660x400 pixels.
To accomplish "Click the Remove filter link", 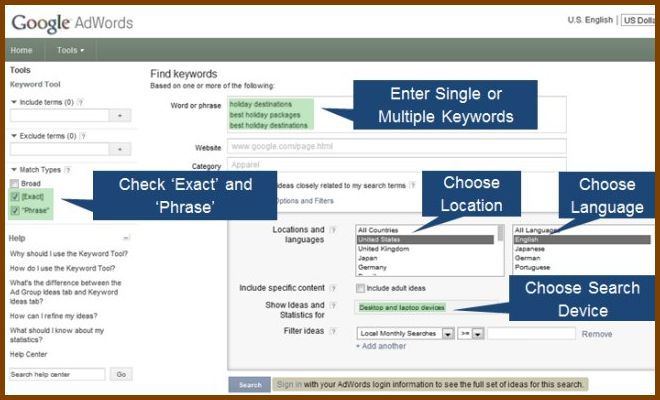I will 597,334.
